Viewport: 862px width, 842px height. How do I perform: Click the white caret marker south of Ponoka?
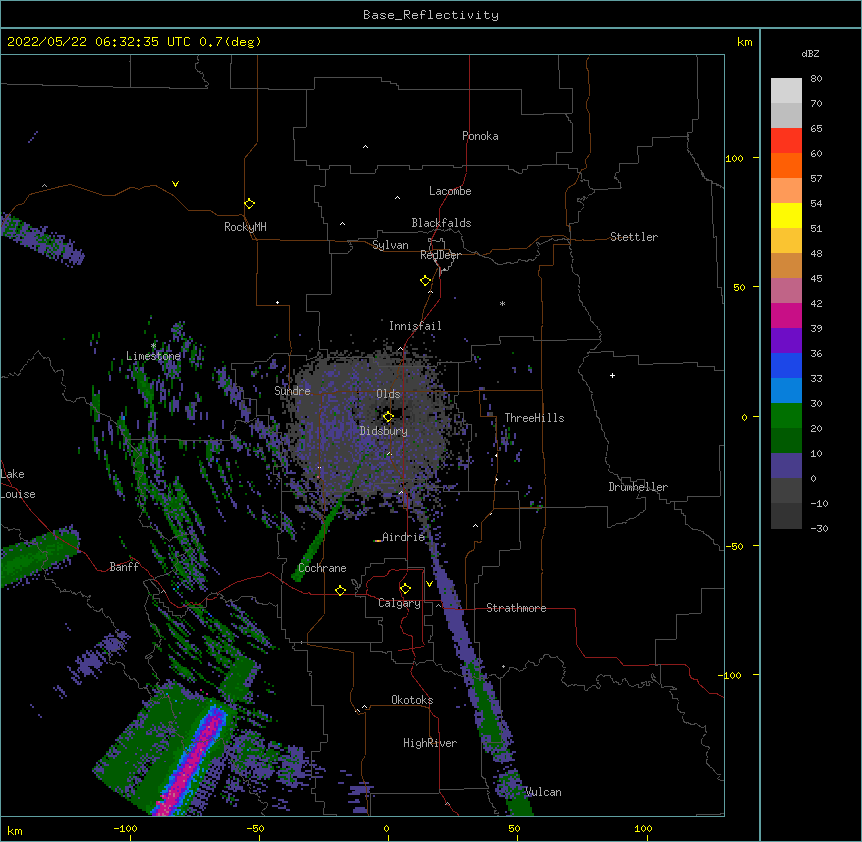tap(366, 147)
